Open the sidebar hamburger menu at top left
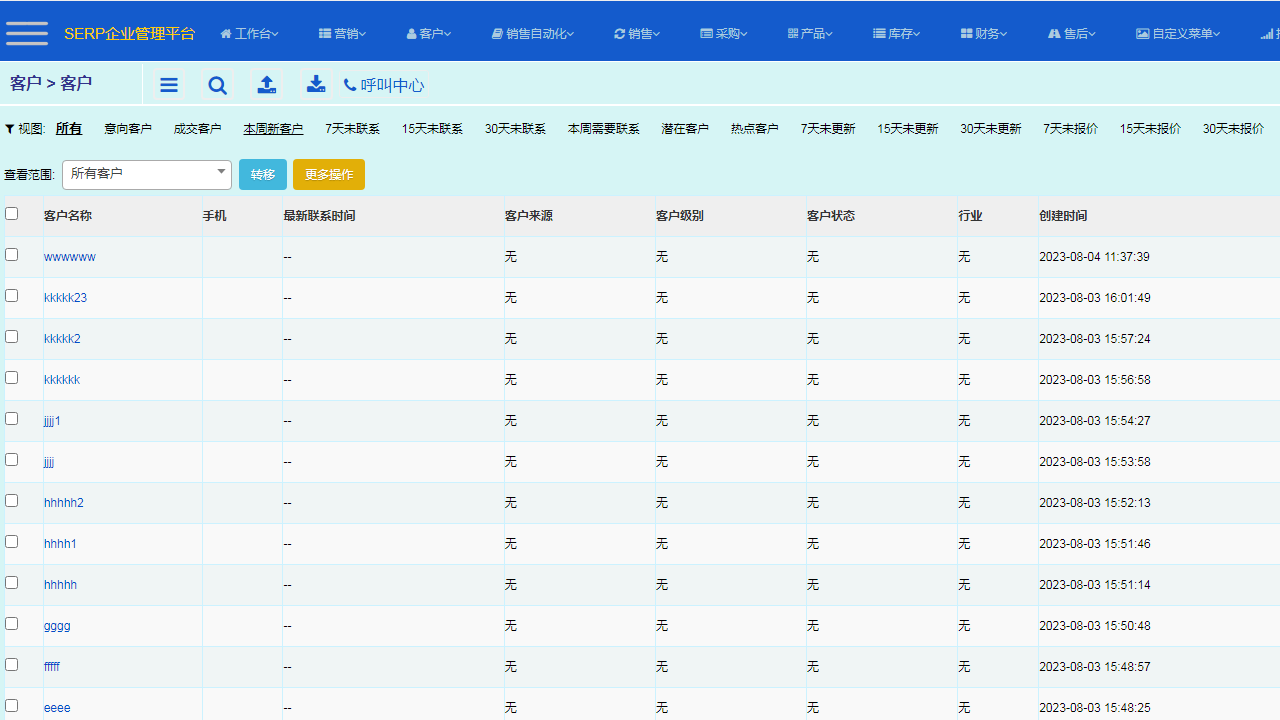Image resolution: width=1280 pixels, height=720 pixels. (27, 33)
